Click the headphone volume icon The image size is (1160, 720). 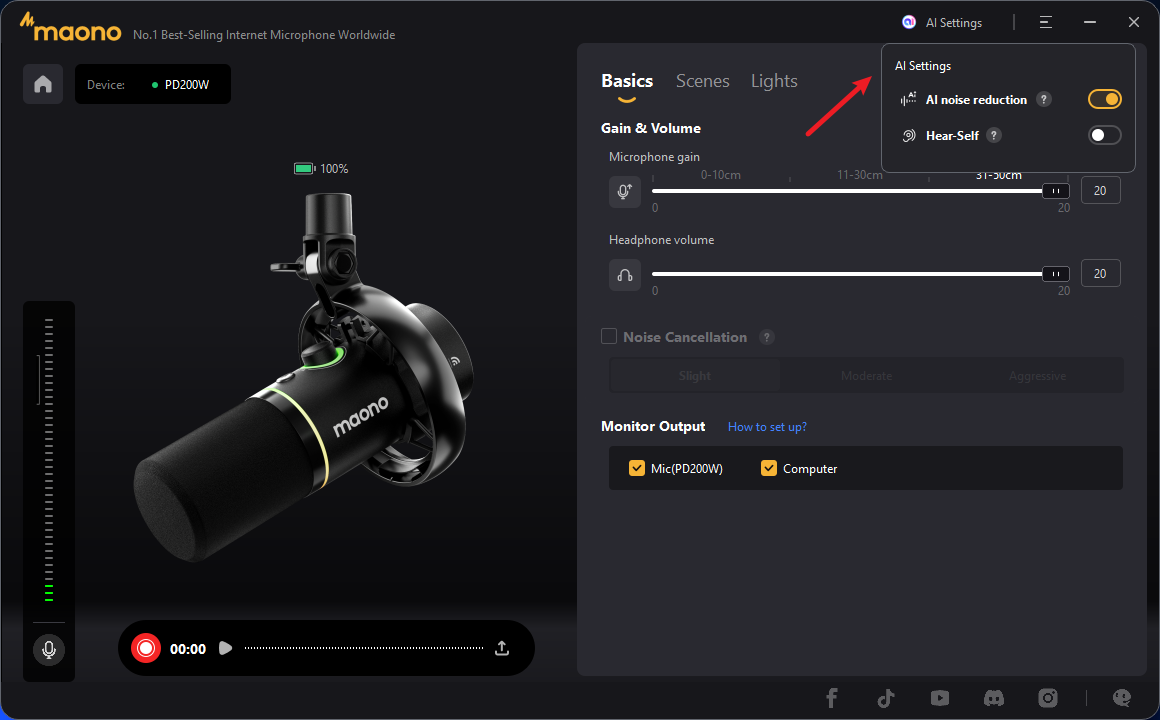(x=625, y=275)
